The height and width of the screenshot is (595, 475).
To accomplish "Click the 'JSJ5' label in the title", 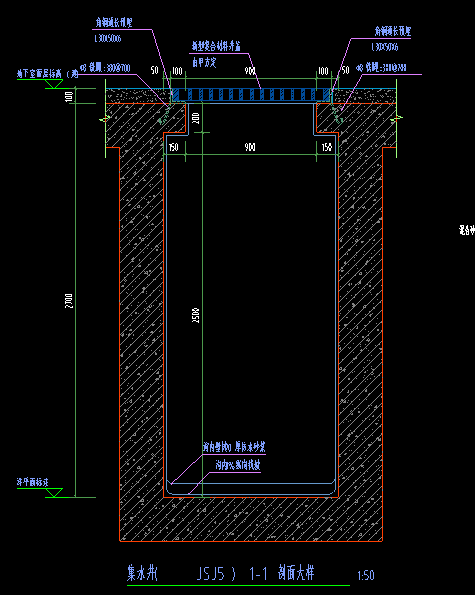I will click(x=211, y=574).
